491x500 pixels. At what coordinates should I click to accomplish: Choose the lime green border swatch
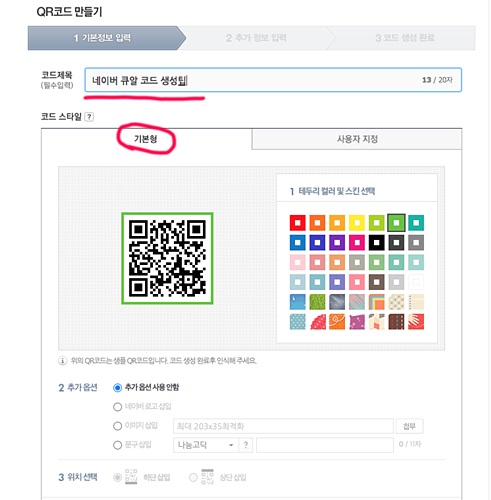click(376, 223)
